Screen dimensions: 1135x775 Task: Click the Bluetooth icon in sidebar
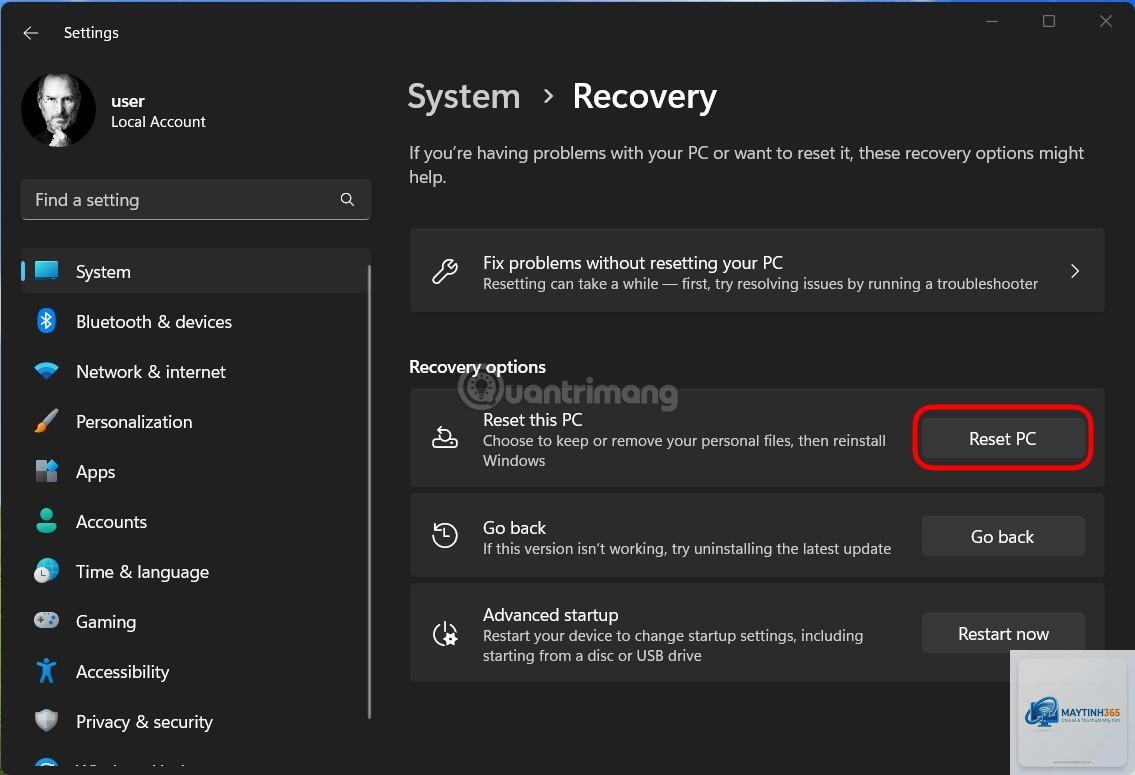pyautogui.click(x=46, y=321)
